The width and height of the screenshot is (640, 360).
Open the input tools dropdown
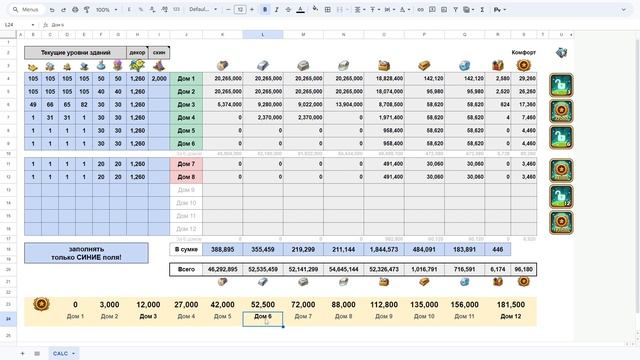pyautogui.click(x=500, y=10)
